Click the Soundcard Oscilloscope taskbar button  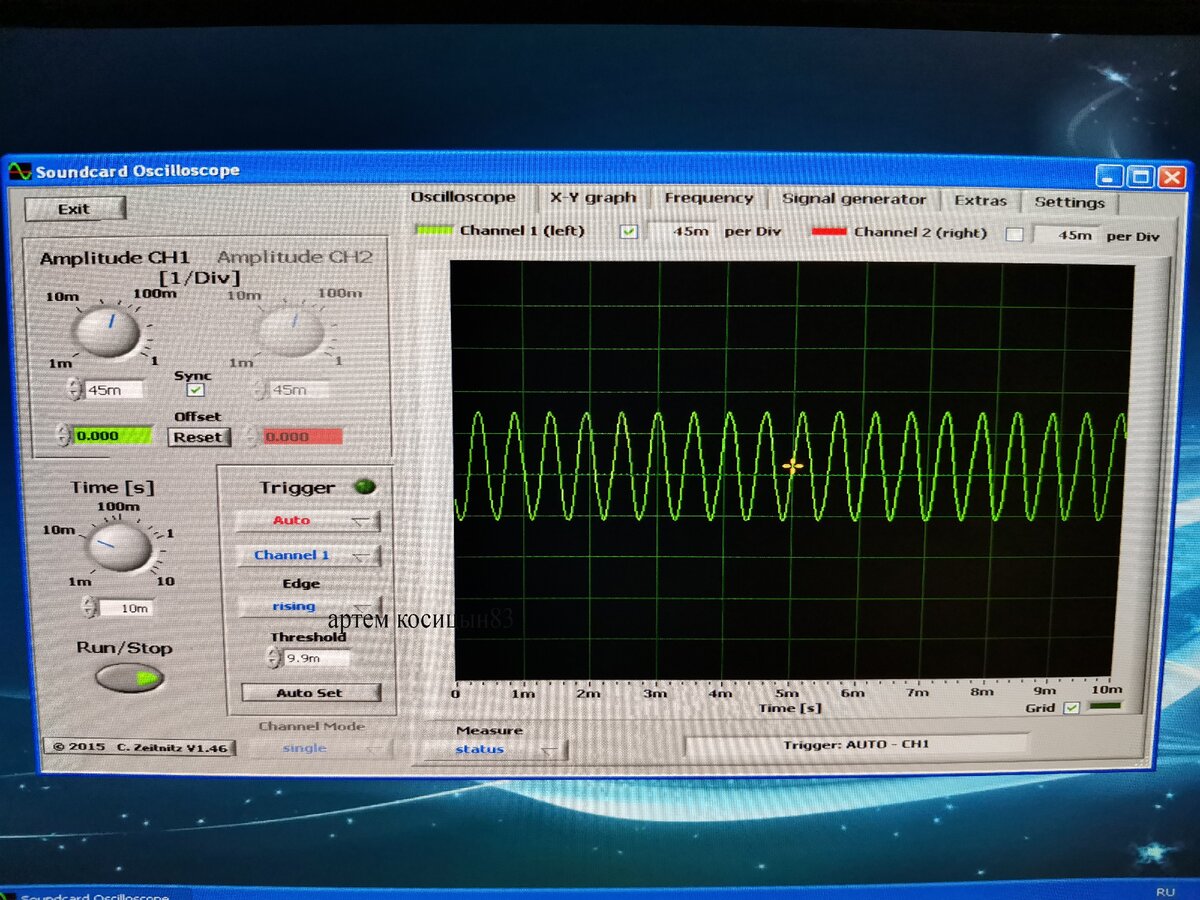(95, 894)
